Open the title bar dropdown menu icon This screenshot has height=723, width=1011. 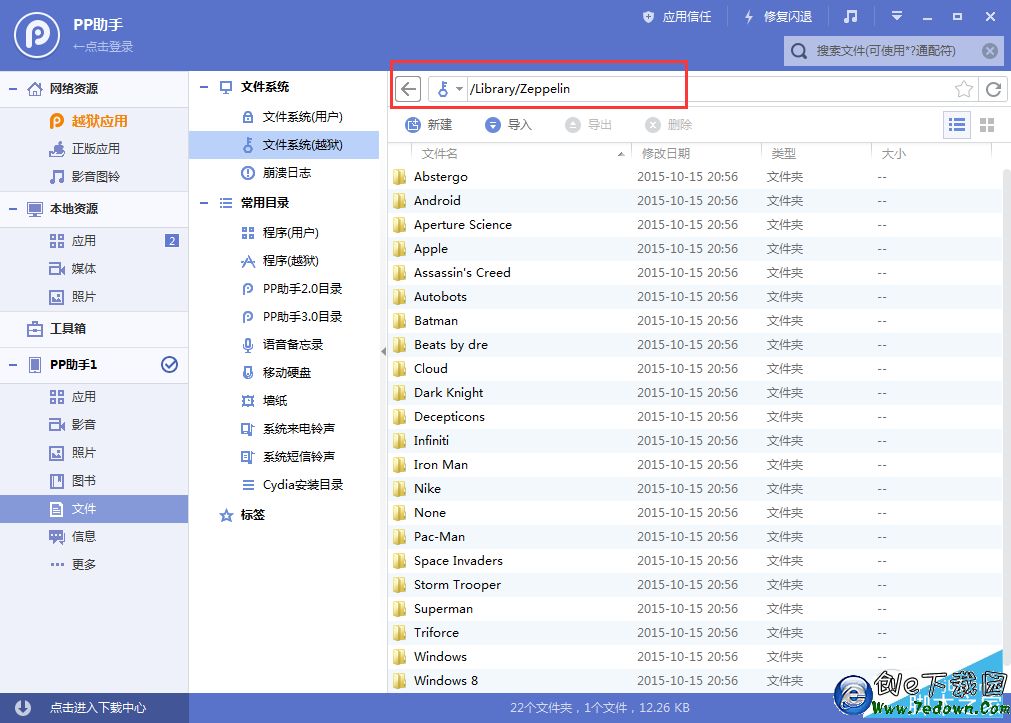[897, 16]
